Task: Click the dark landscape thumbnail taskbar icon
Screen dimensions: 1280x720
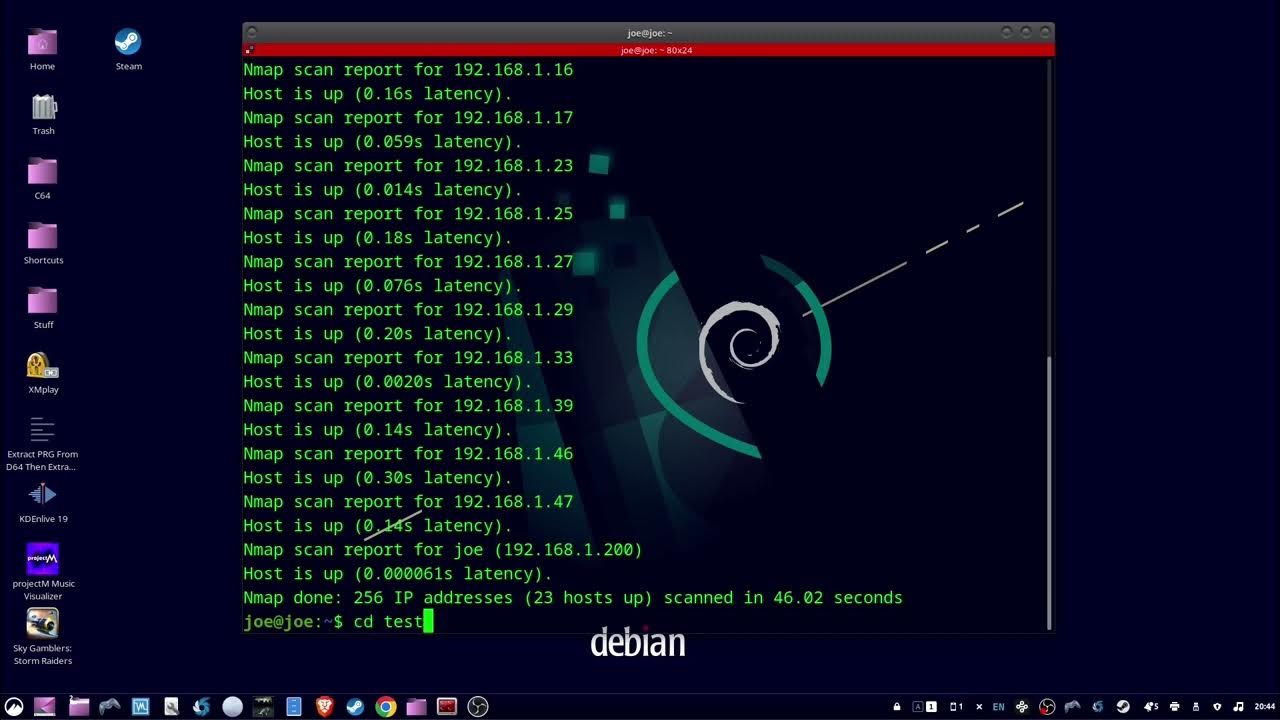Action: [263, 706]
